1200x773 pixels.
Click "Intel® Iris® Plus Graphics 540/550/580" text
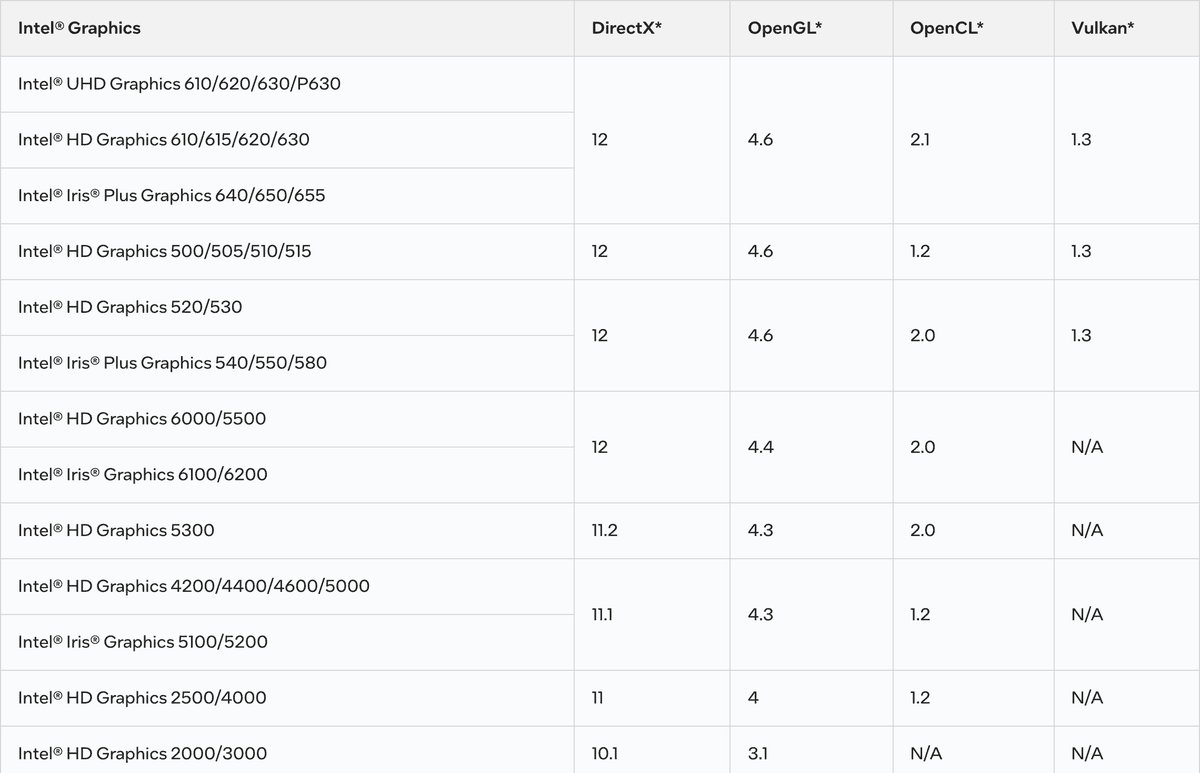[x=172, y=363]
